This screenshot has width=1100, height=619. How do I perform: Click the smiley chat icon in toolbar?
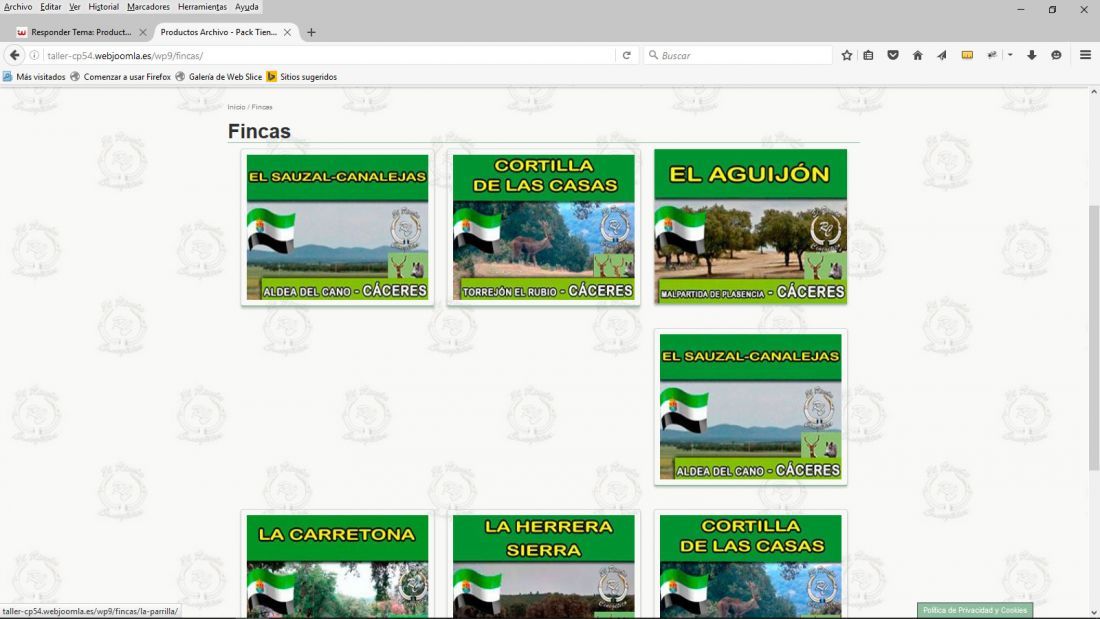[x=1057, y=55]
